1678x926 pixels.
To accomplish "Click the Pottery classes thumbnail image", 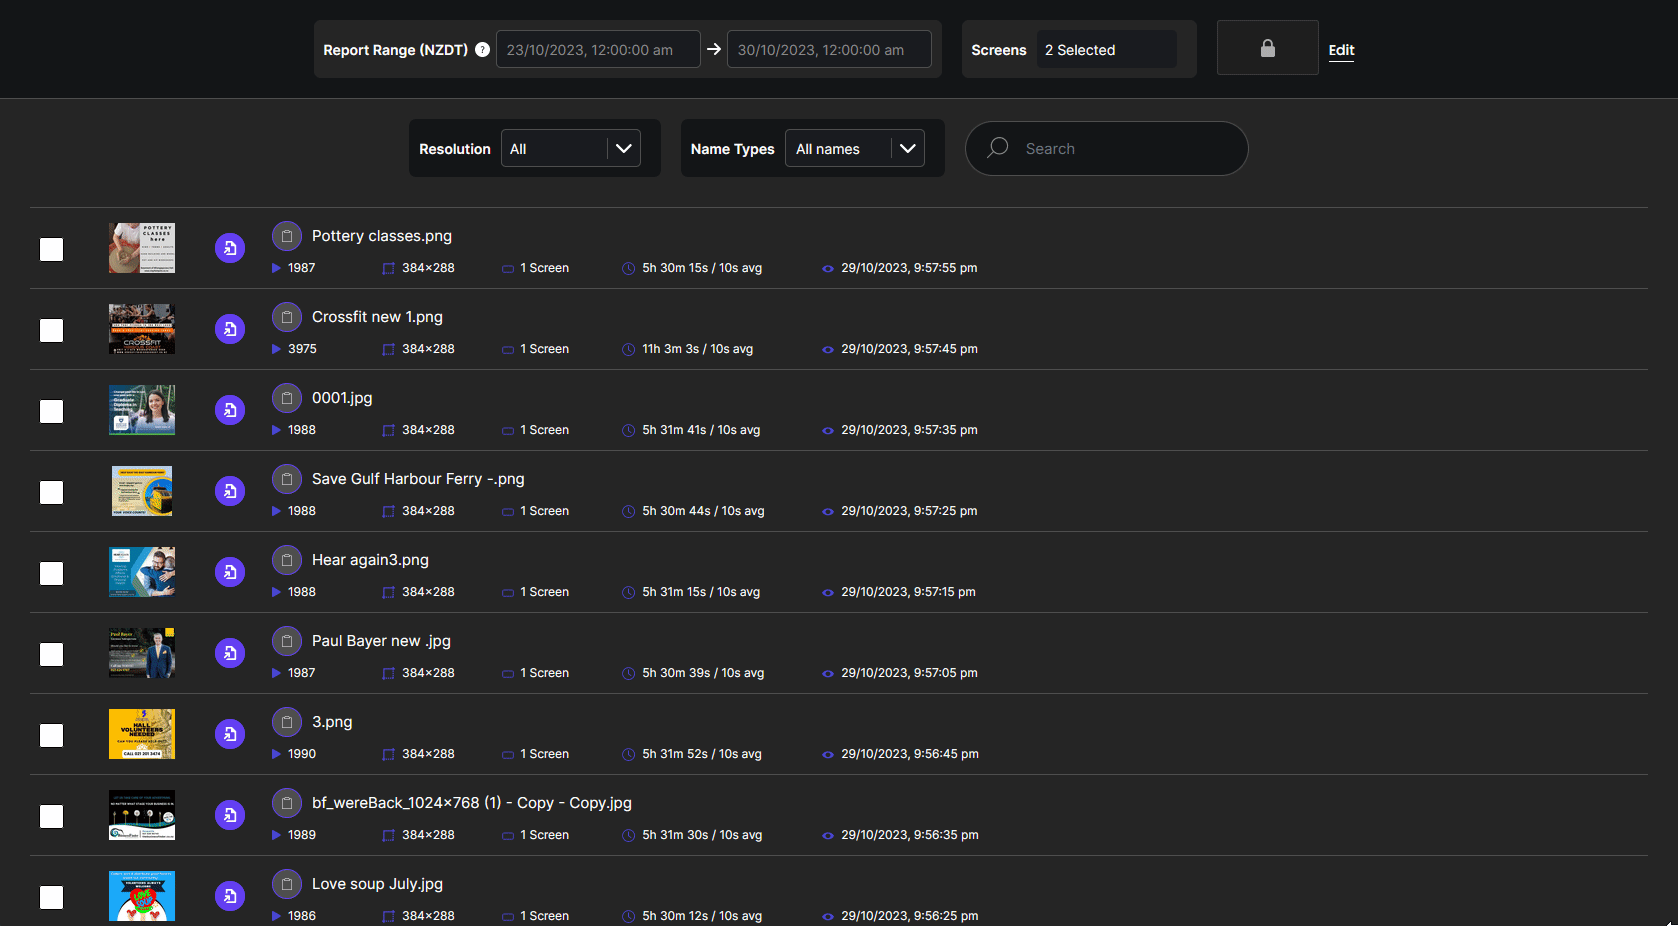I will tap(141, 248).
